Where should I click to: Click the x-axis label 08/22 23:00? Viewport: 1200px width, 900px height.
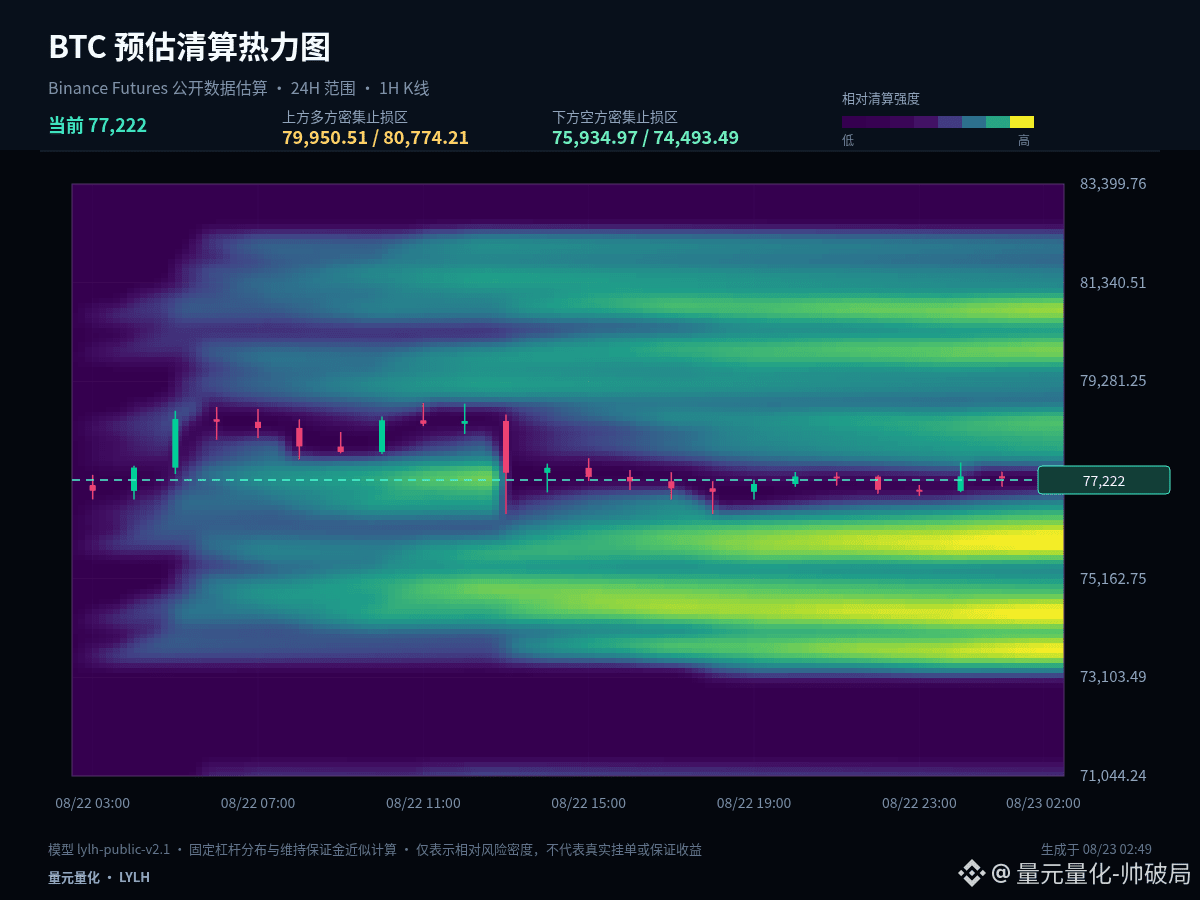pos(919,803)
